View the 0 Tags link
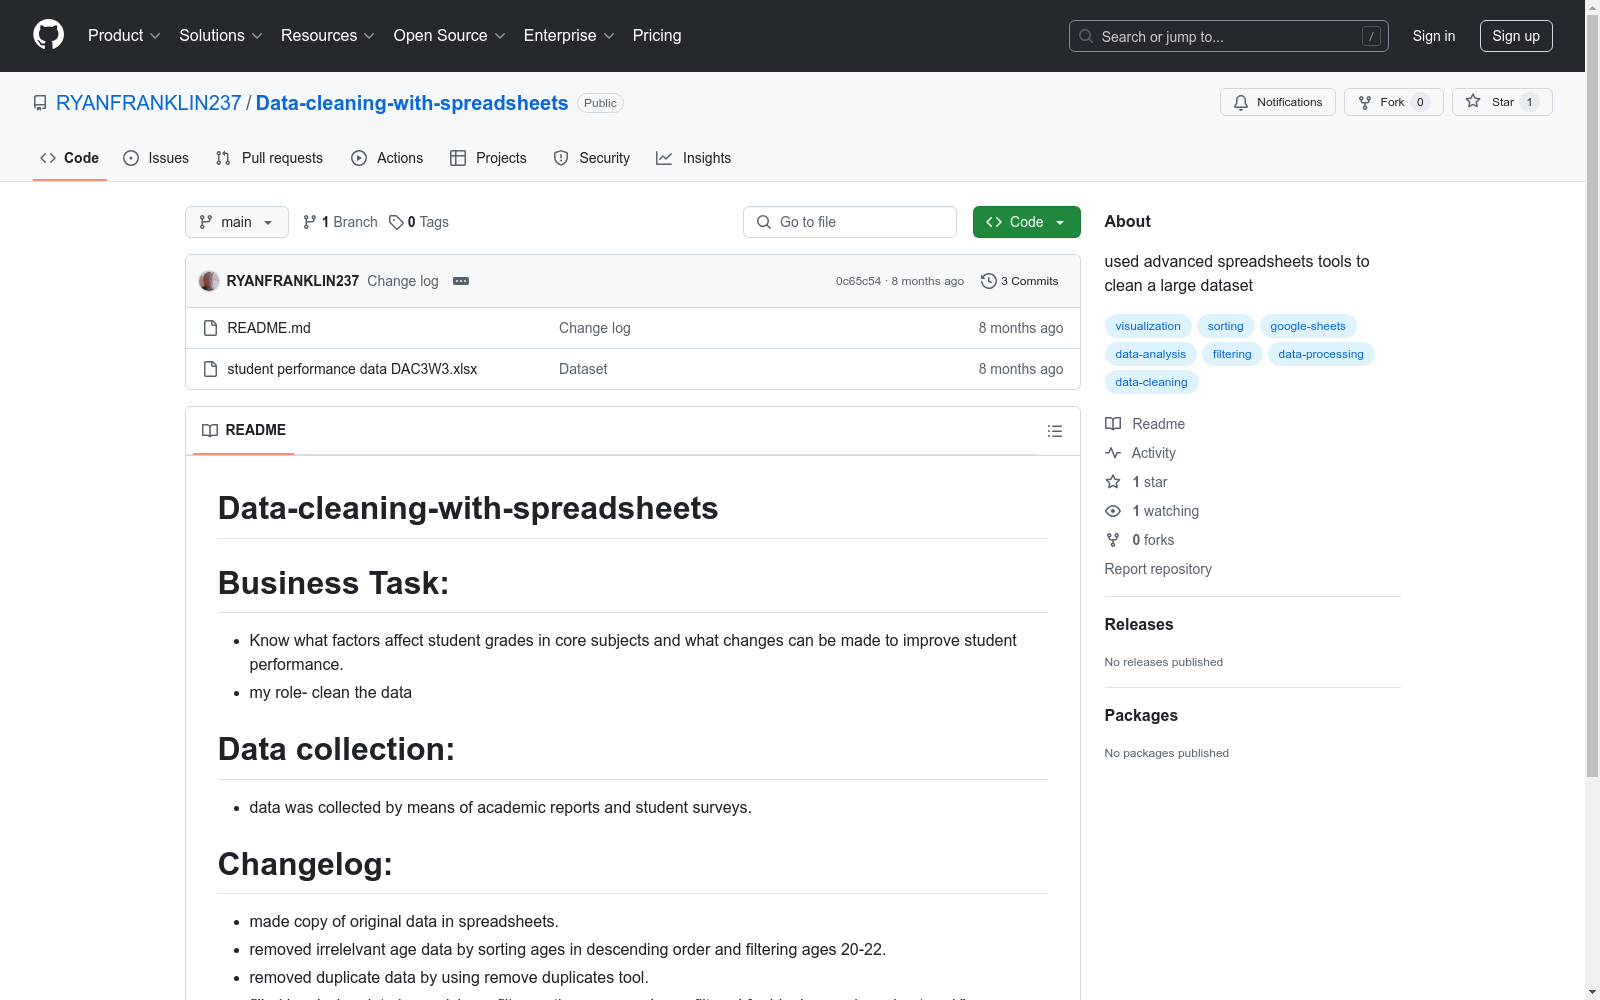1600x1000 pixels. (419, 222)
